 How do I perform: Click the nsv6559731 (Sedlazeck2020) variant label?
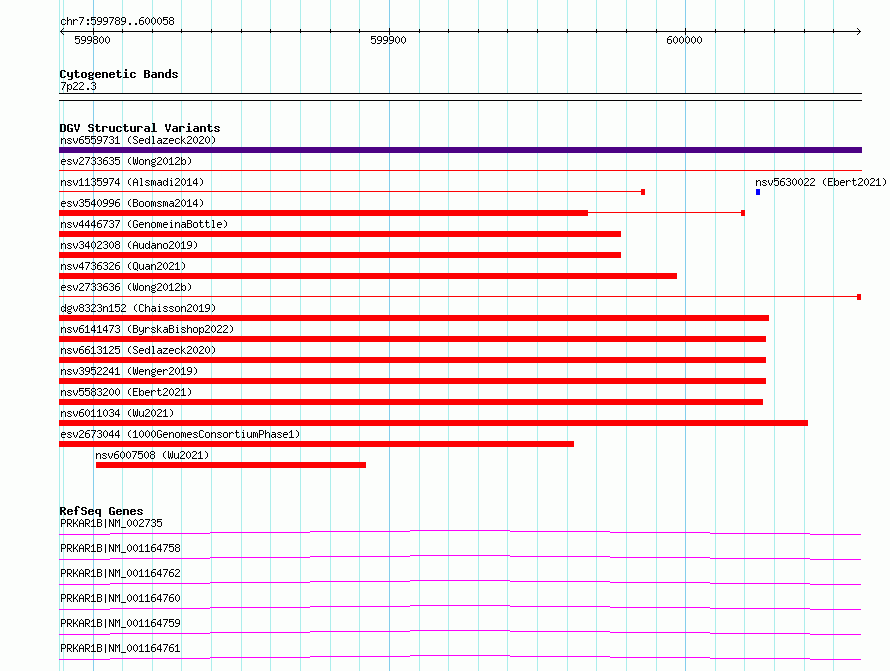pyautogui.click(x=138, y=140)
